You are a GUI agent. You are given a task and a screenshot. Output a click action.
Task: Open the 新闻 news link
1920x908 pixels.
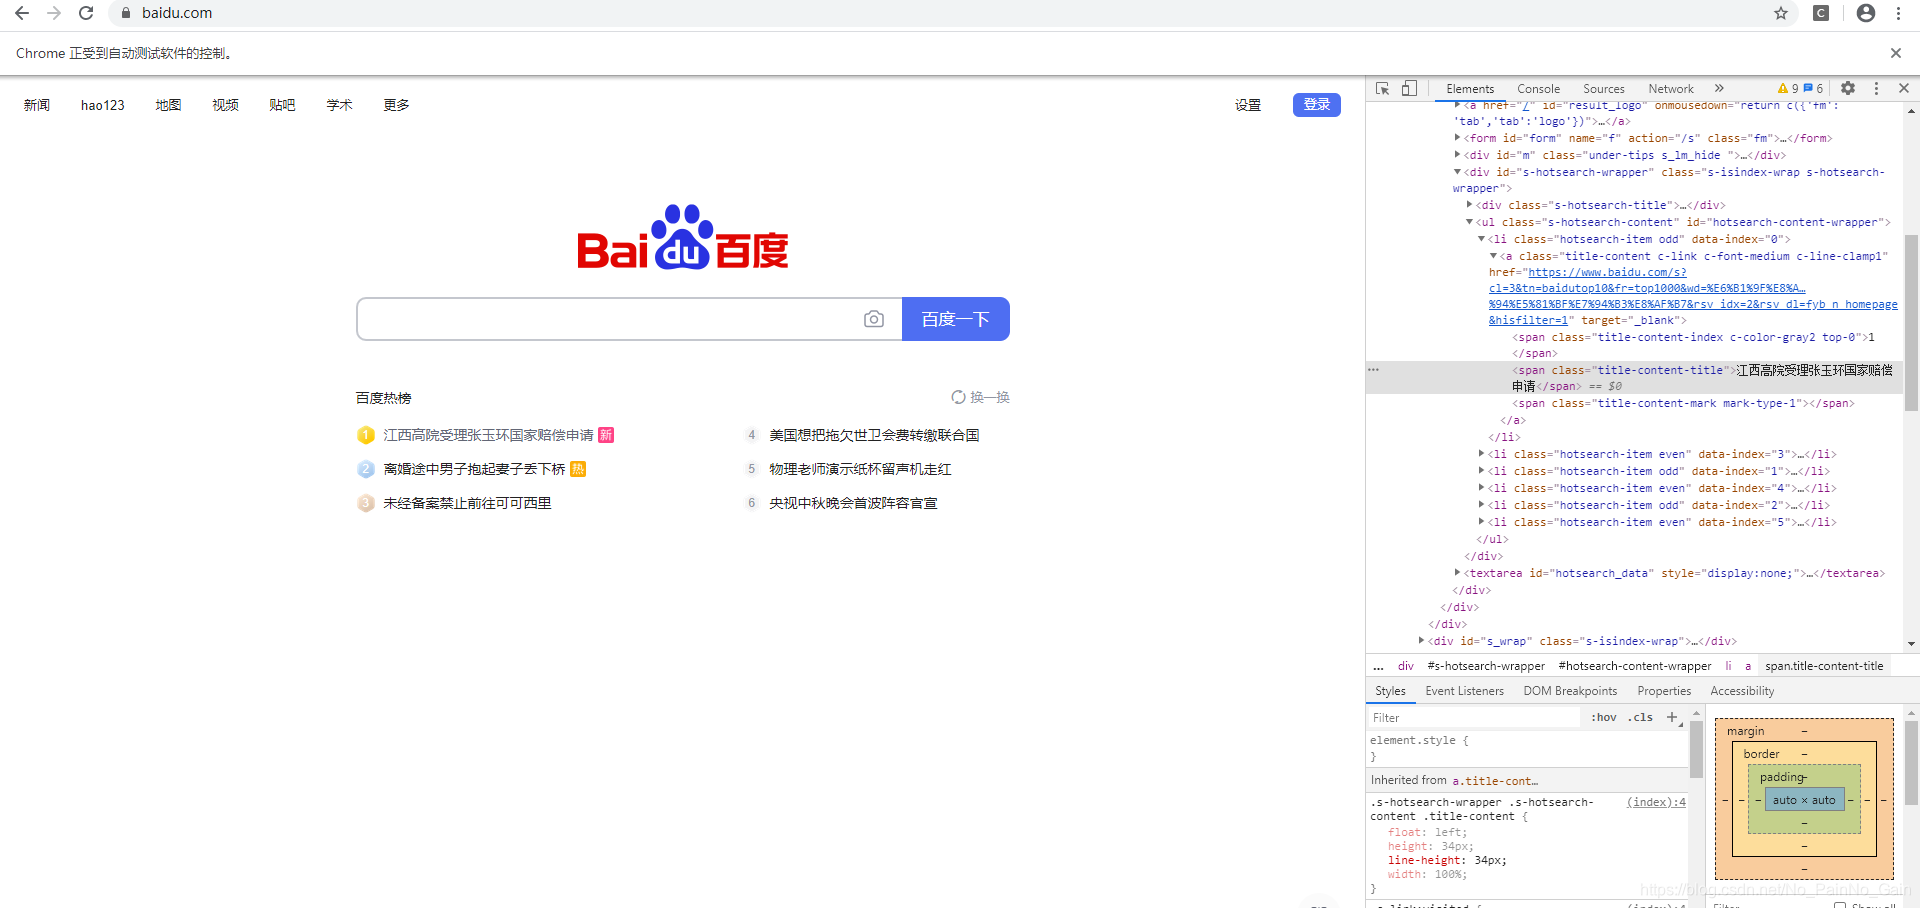tap(37, 105)
